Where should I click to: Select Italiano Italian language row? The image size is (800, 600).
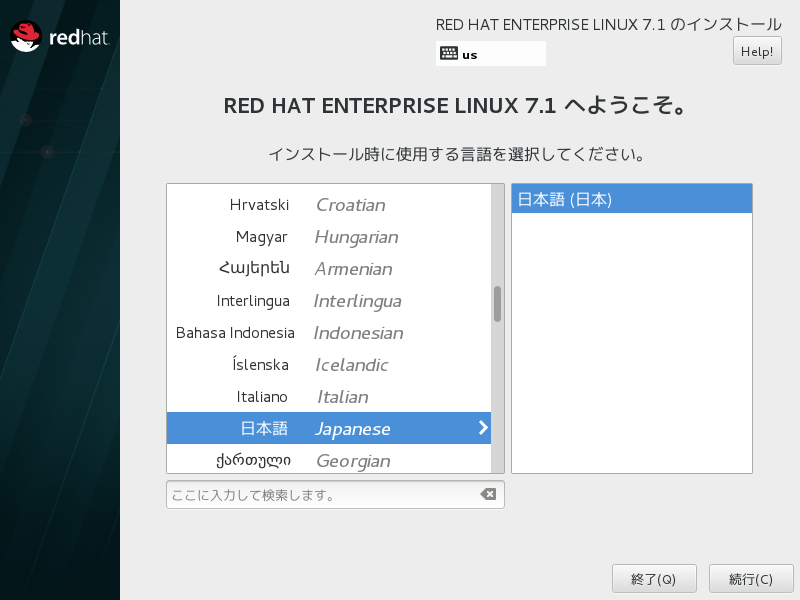329,396
